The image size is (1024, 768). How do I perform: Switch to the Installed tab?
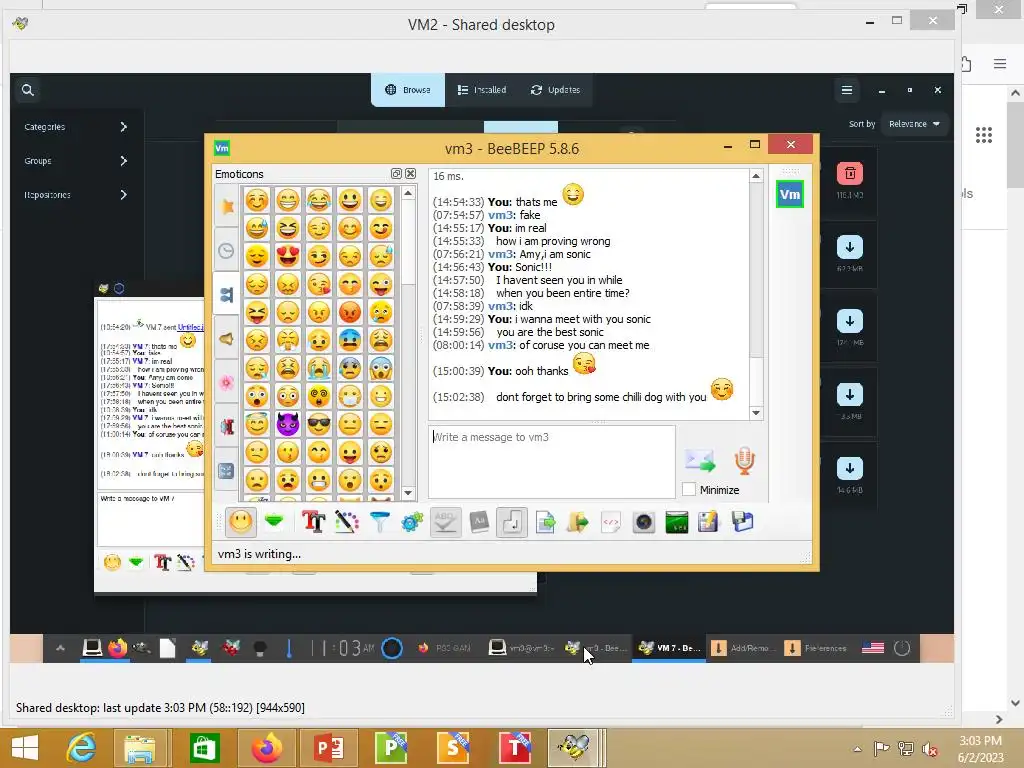click(x=482, y=89)
